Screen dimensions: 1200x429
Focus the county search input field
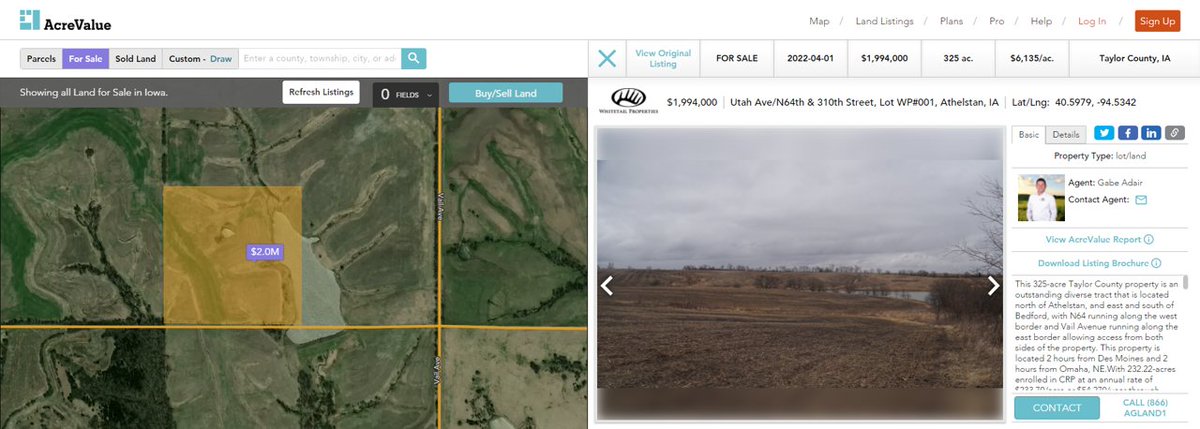tap(320, 59)
